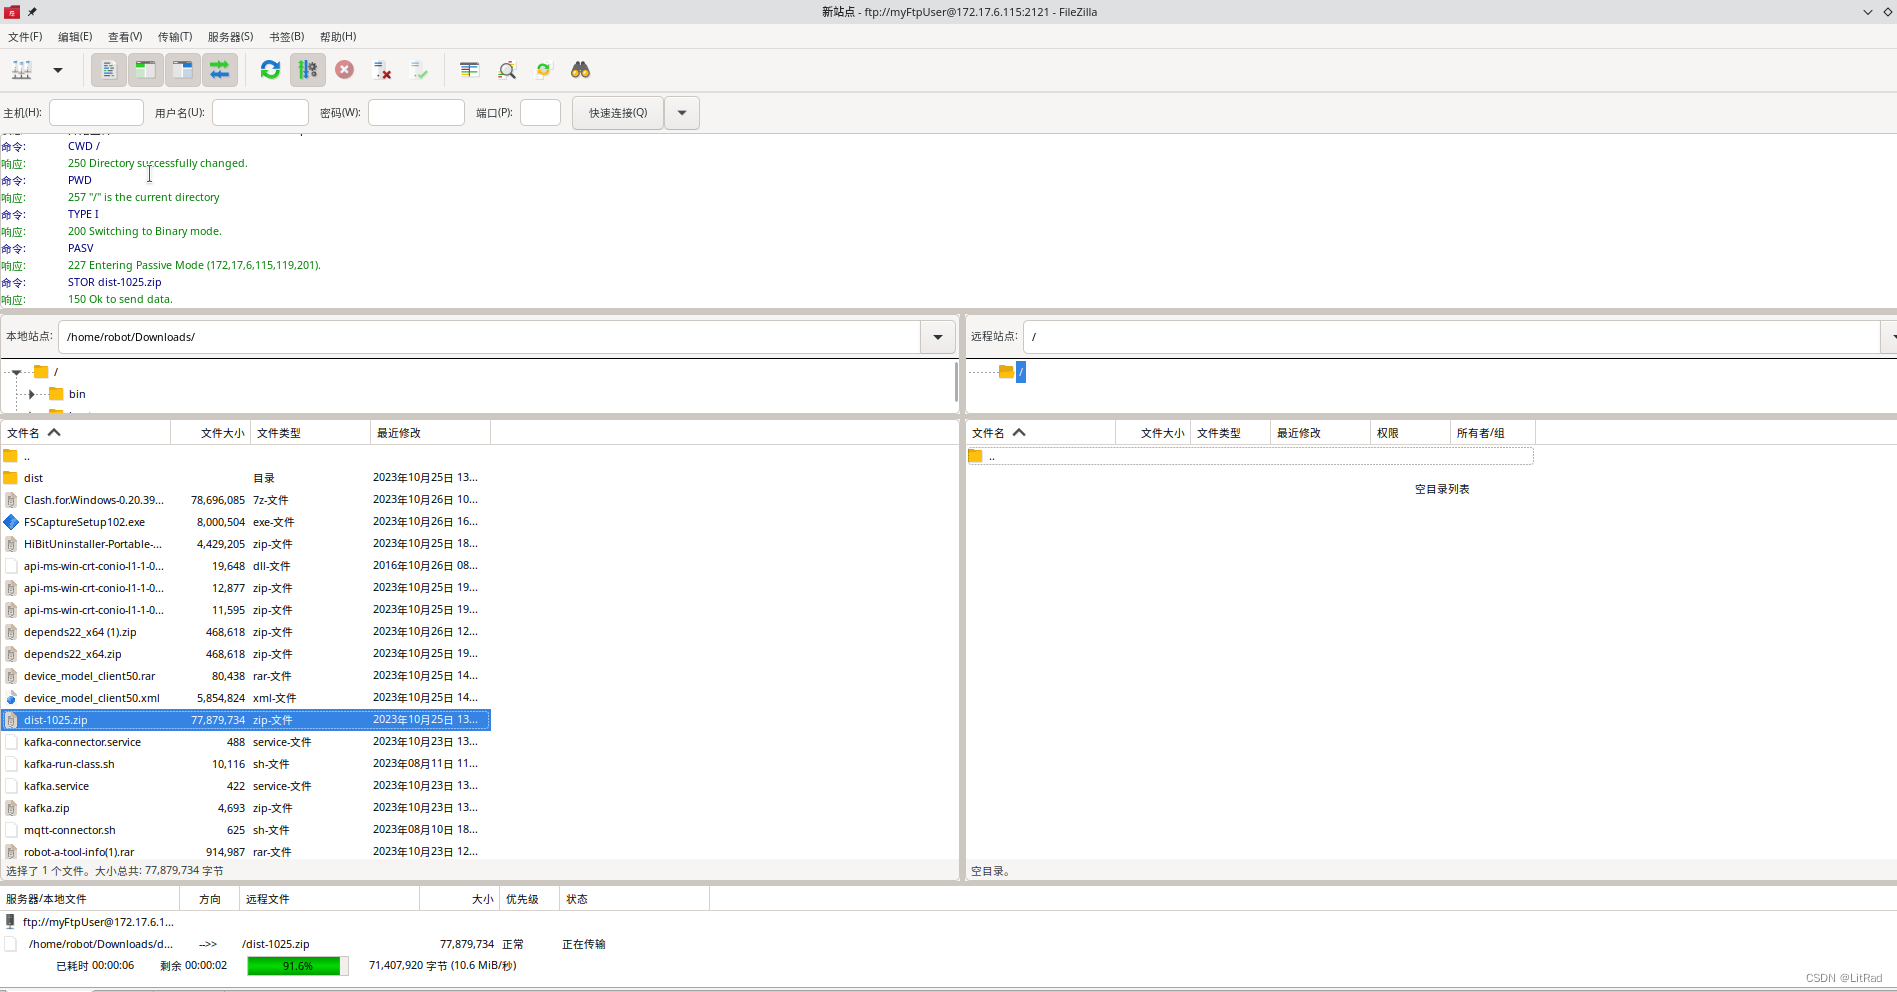The height and width of the screenshot is (992, 1897).
Task: Open the directory listing filters dialog
Action: click(469, 70)
